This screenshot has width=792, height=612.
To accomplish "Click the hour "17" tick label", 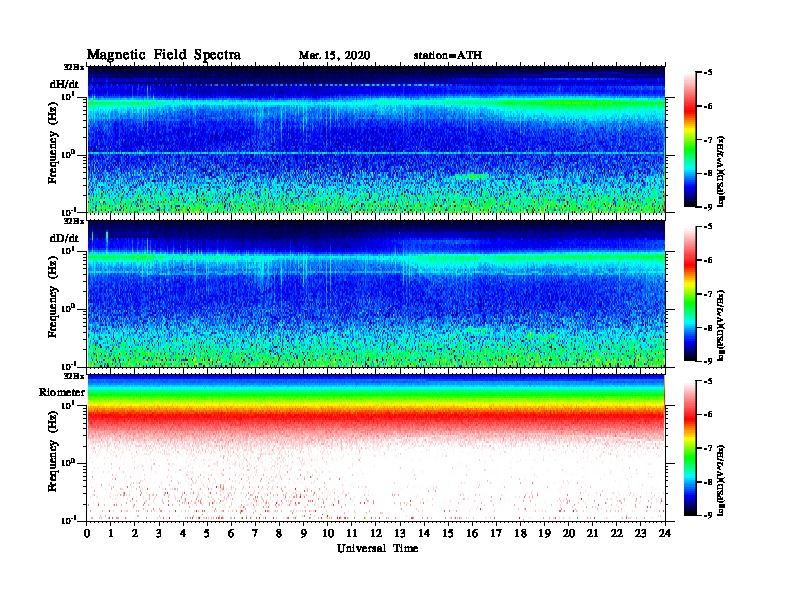I will pyautogui.click(x=496, y=533).
